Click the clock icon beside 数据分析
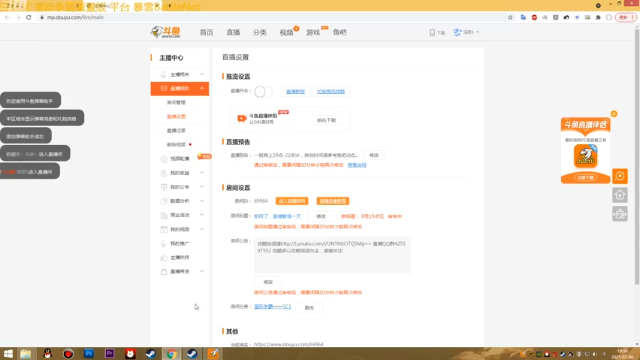Screen dimensions: 640x360 (x=164, y=201)
